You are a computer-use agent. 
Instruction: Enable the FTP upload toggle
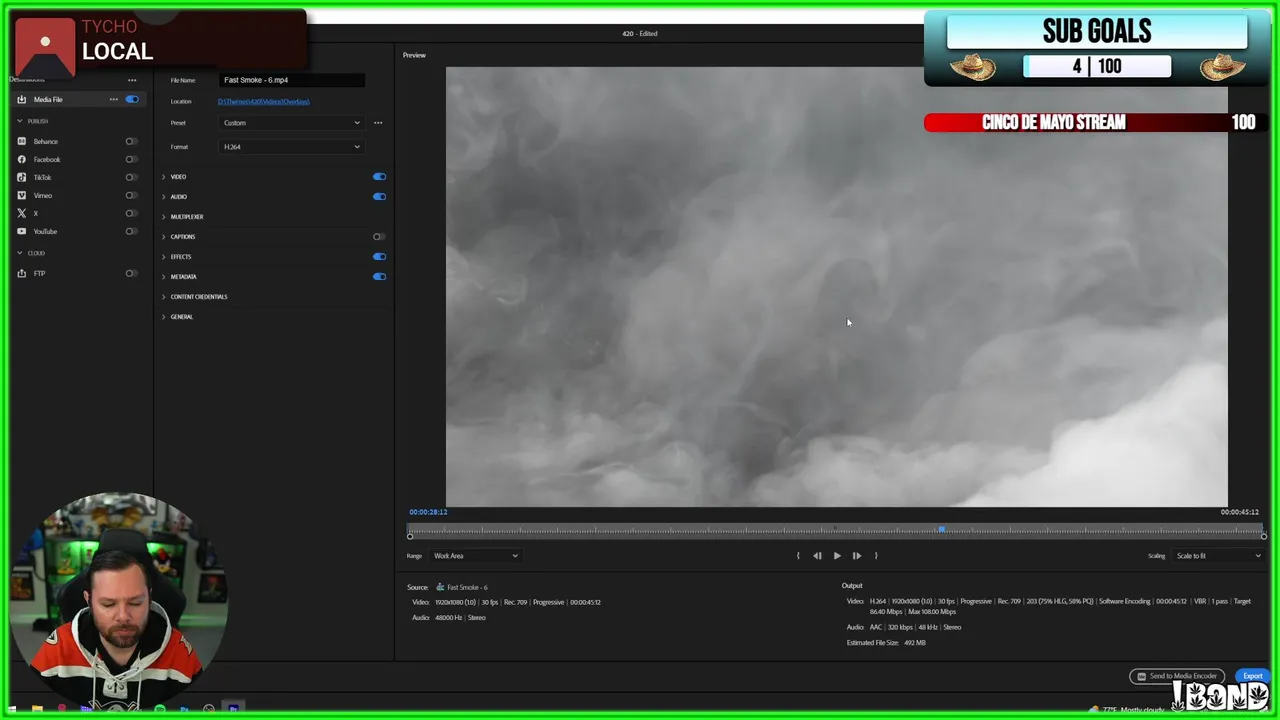[131, 273]
